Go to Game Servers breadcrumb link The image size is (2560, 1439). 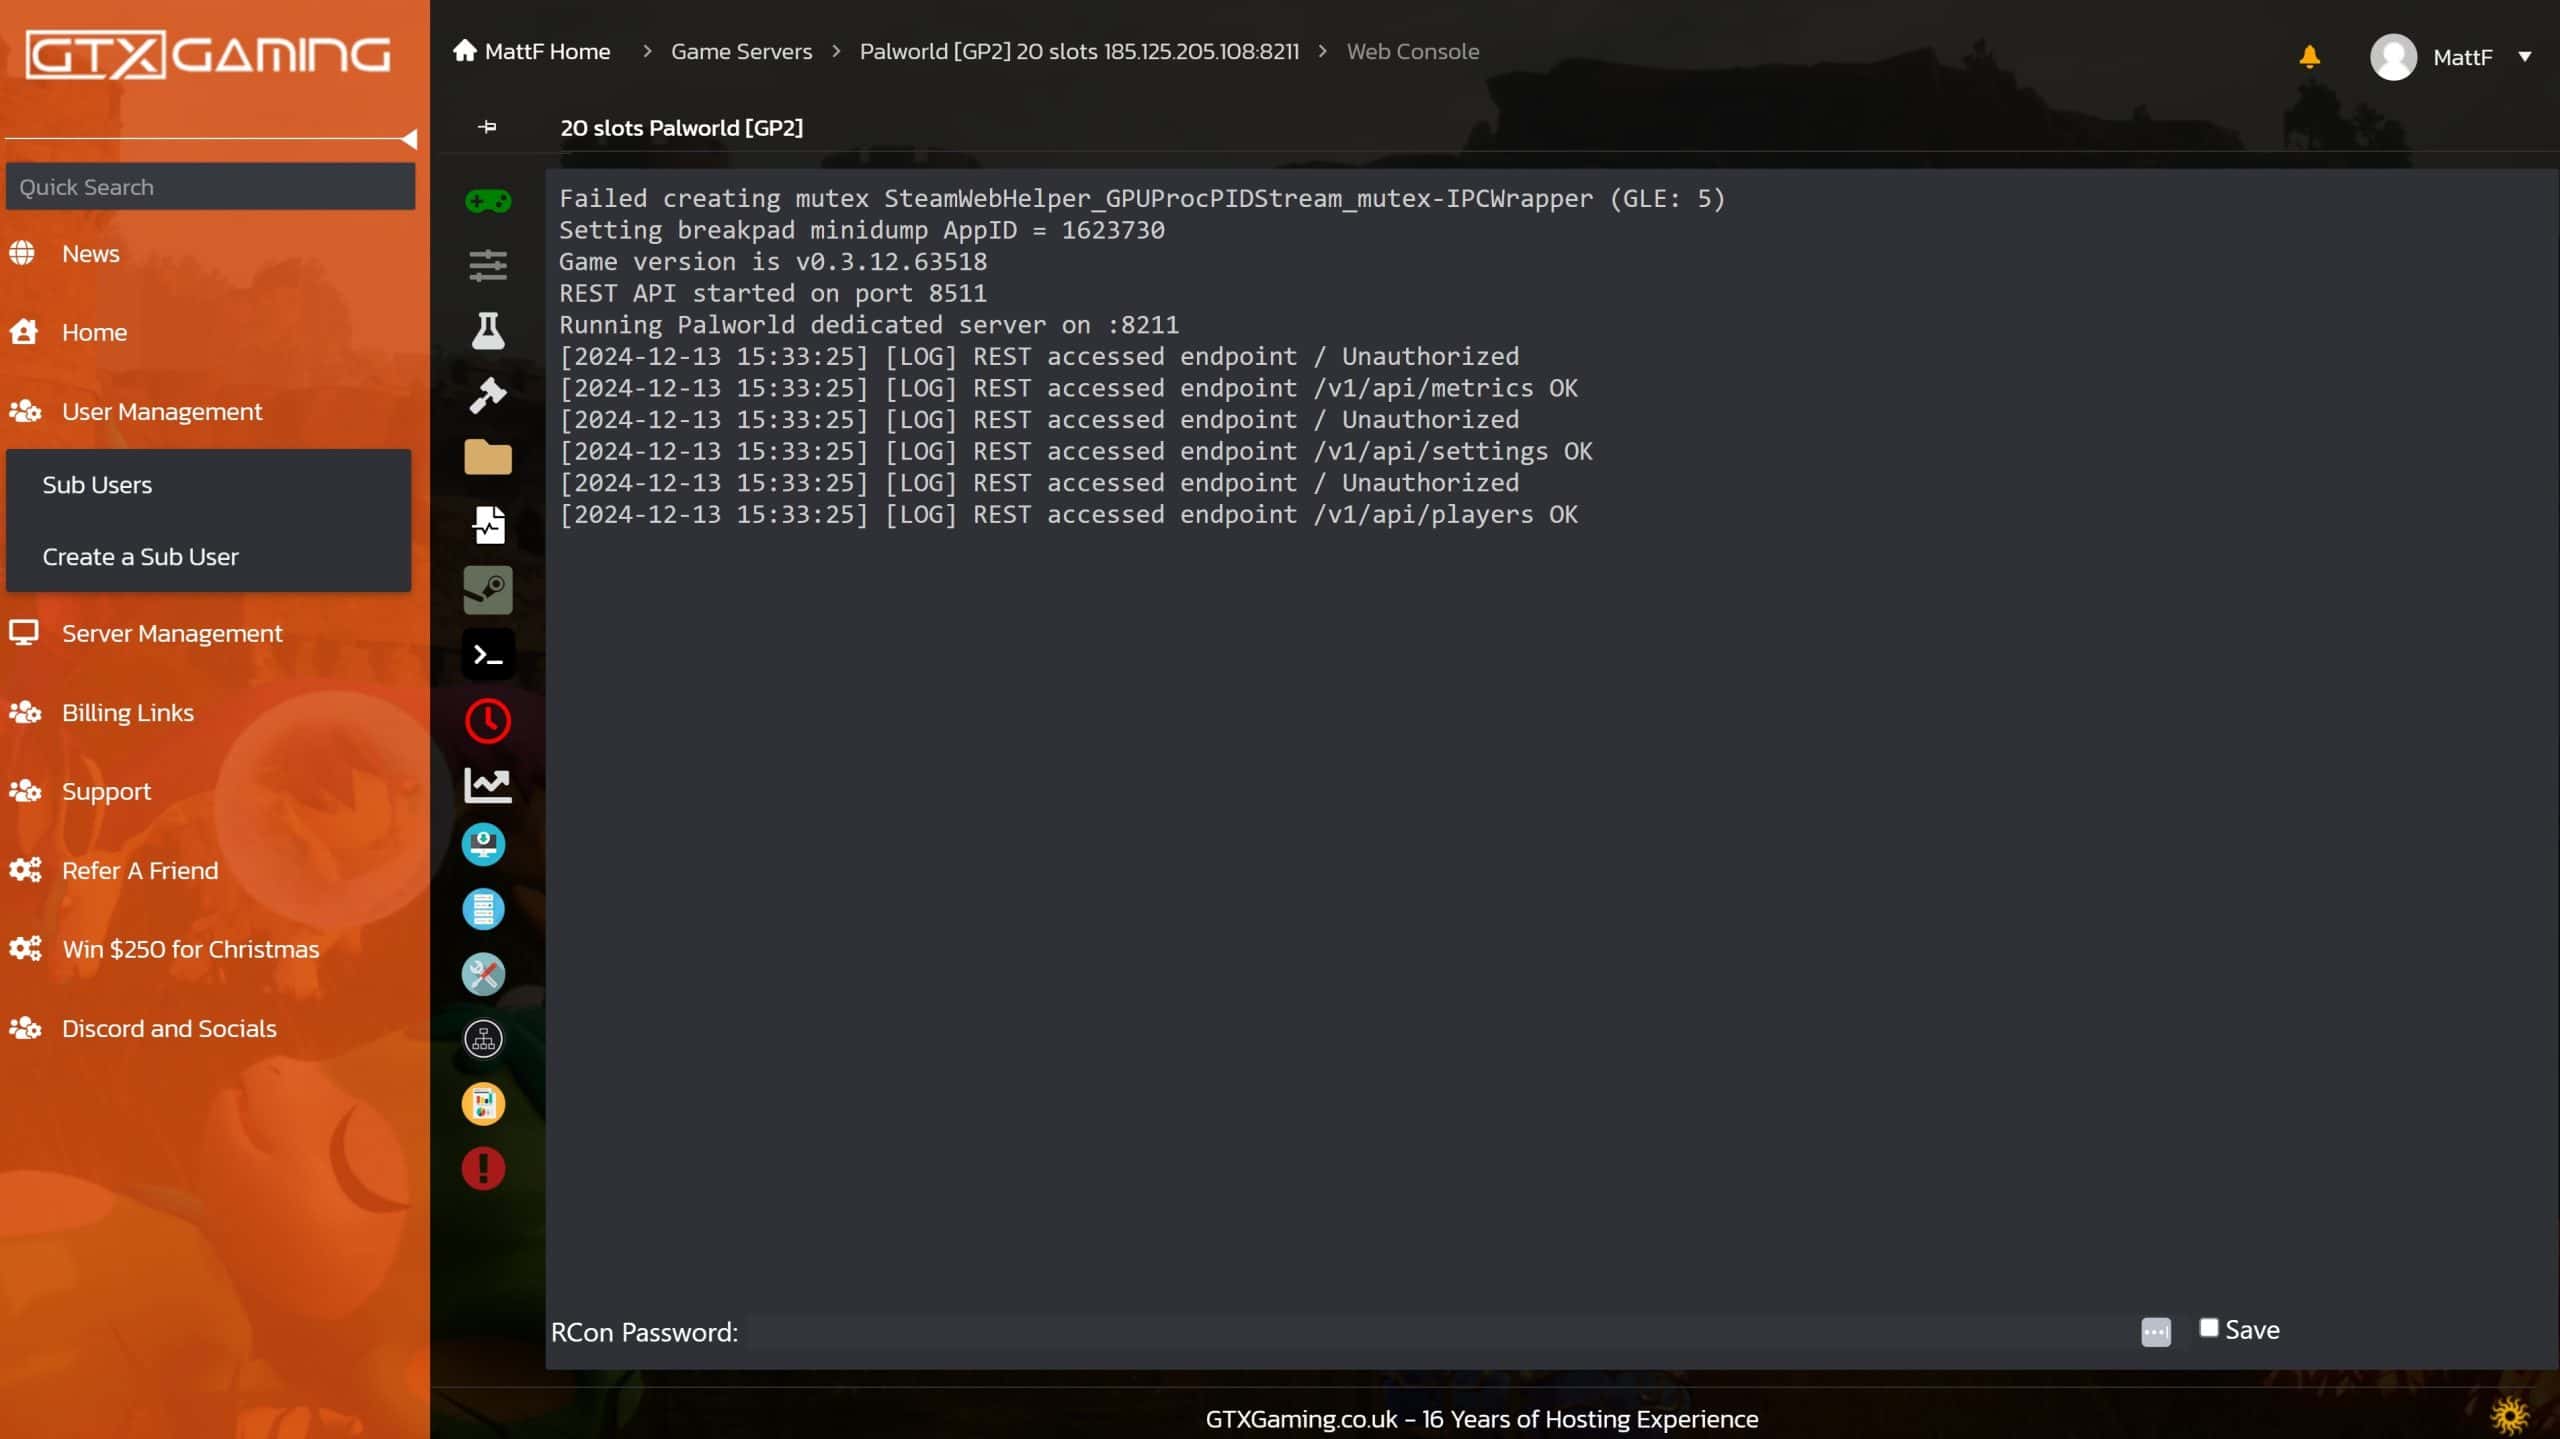pos(741,51)
